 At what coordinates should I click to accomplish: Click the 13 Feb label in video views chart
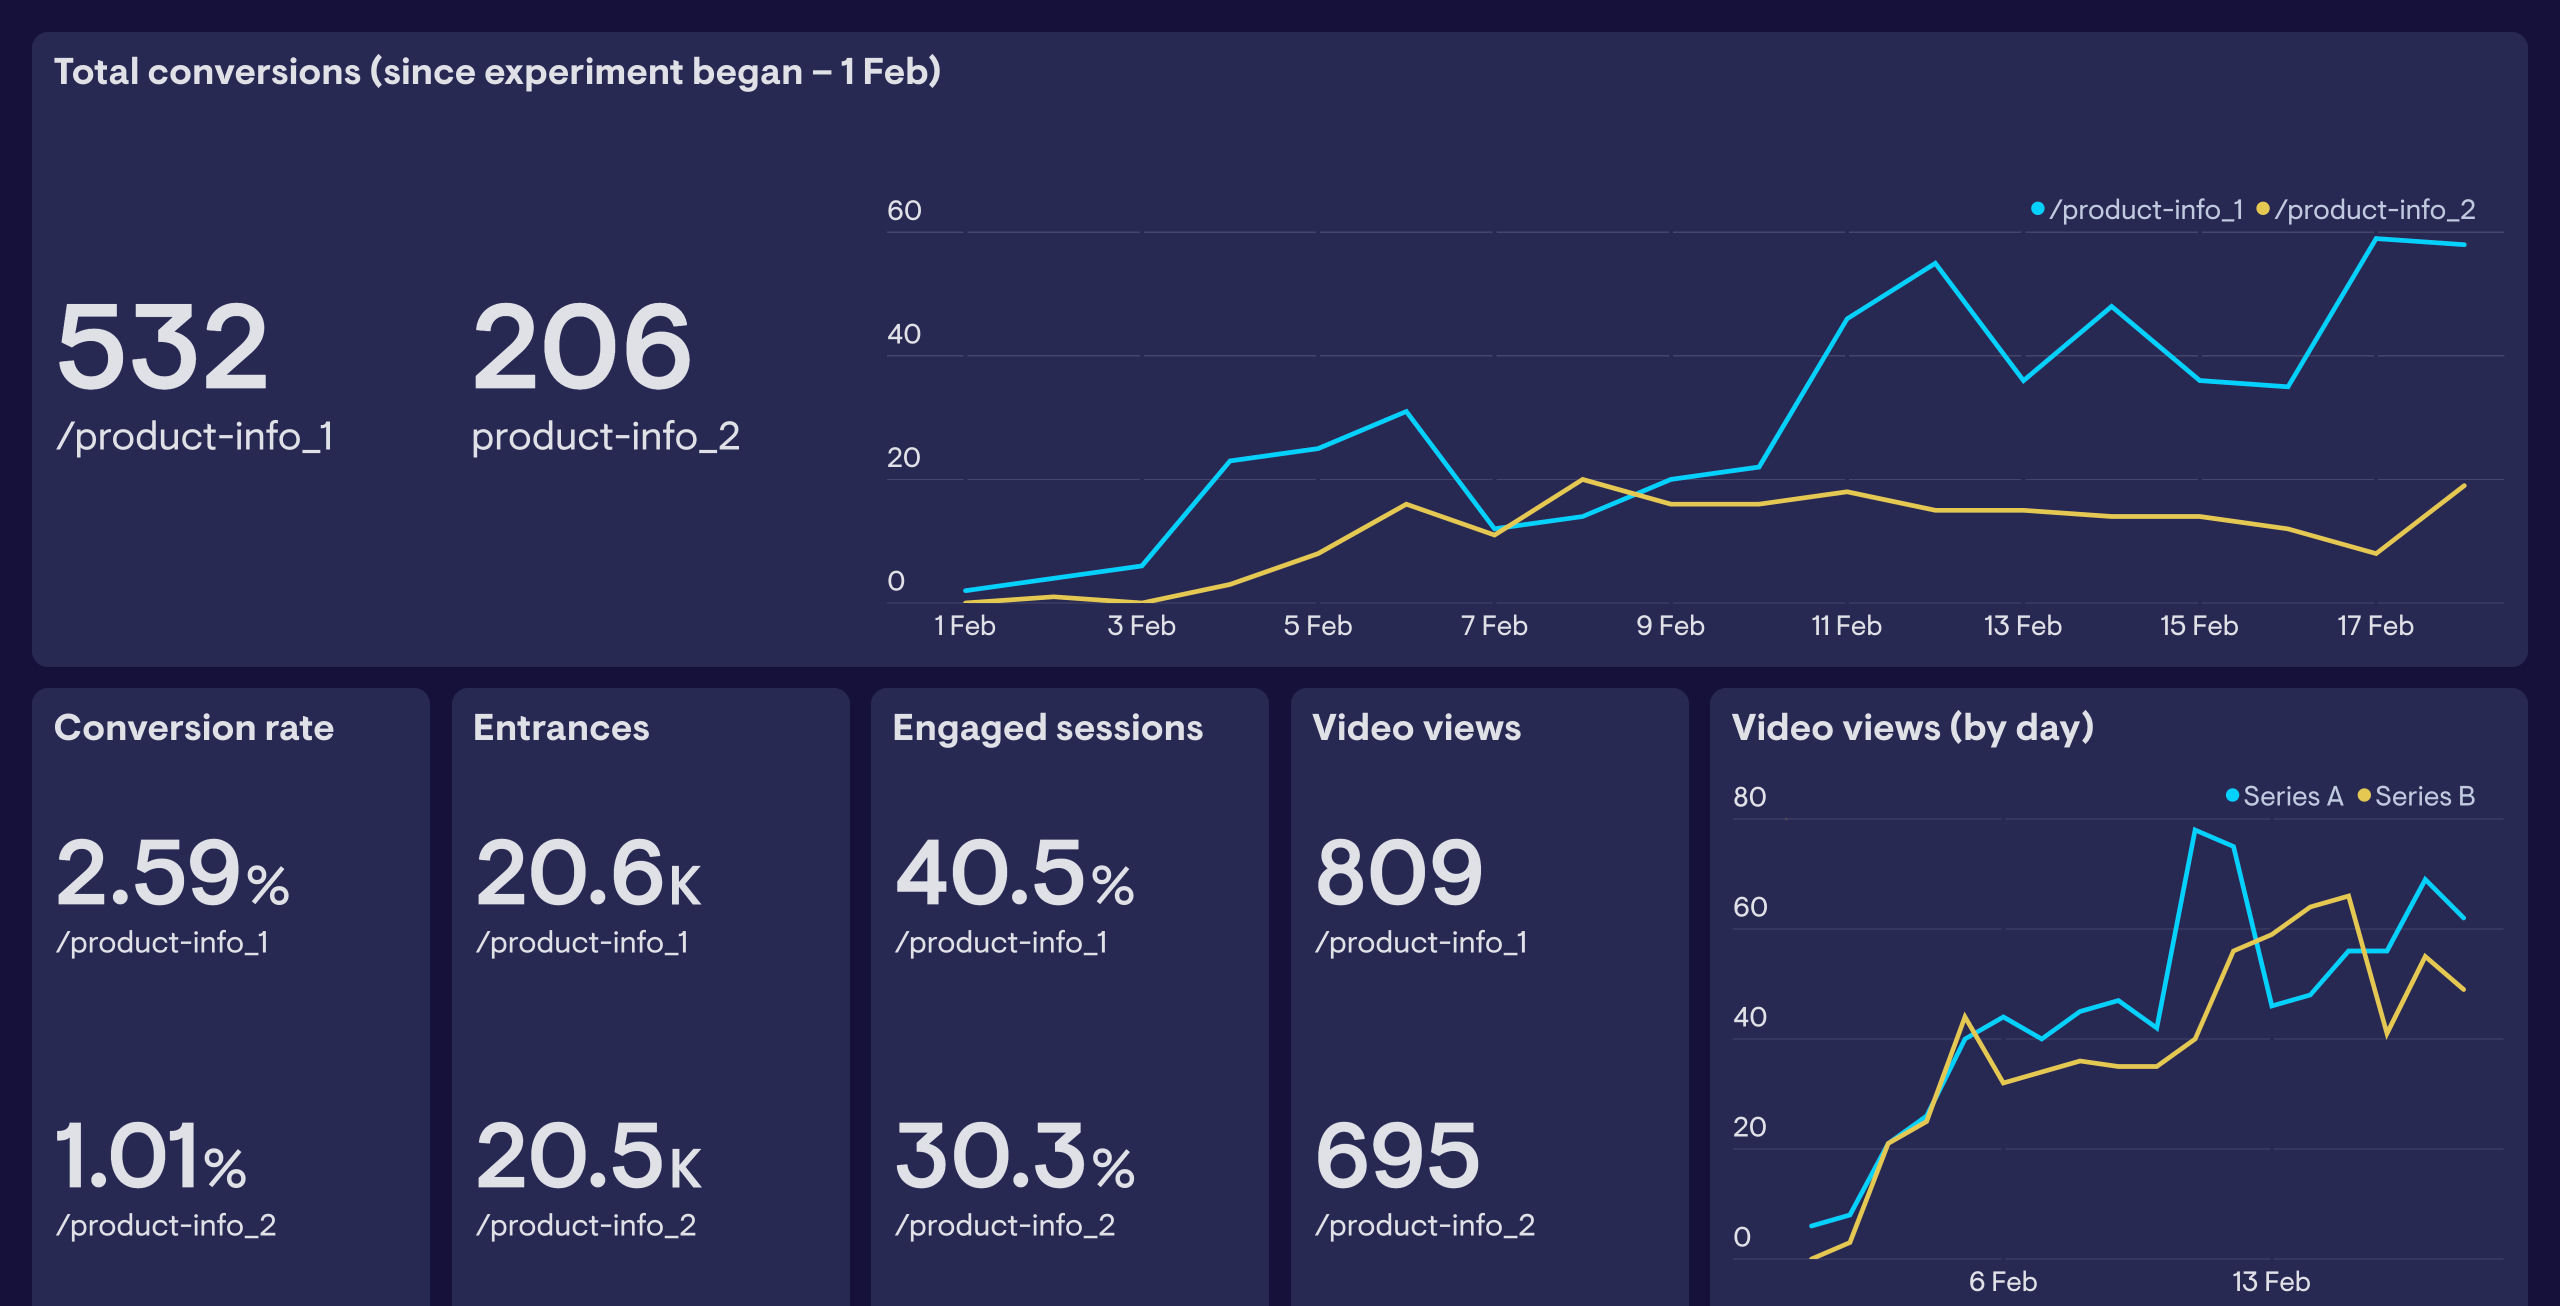(x=2271, y=1282)
